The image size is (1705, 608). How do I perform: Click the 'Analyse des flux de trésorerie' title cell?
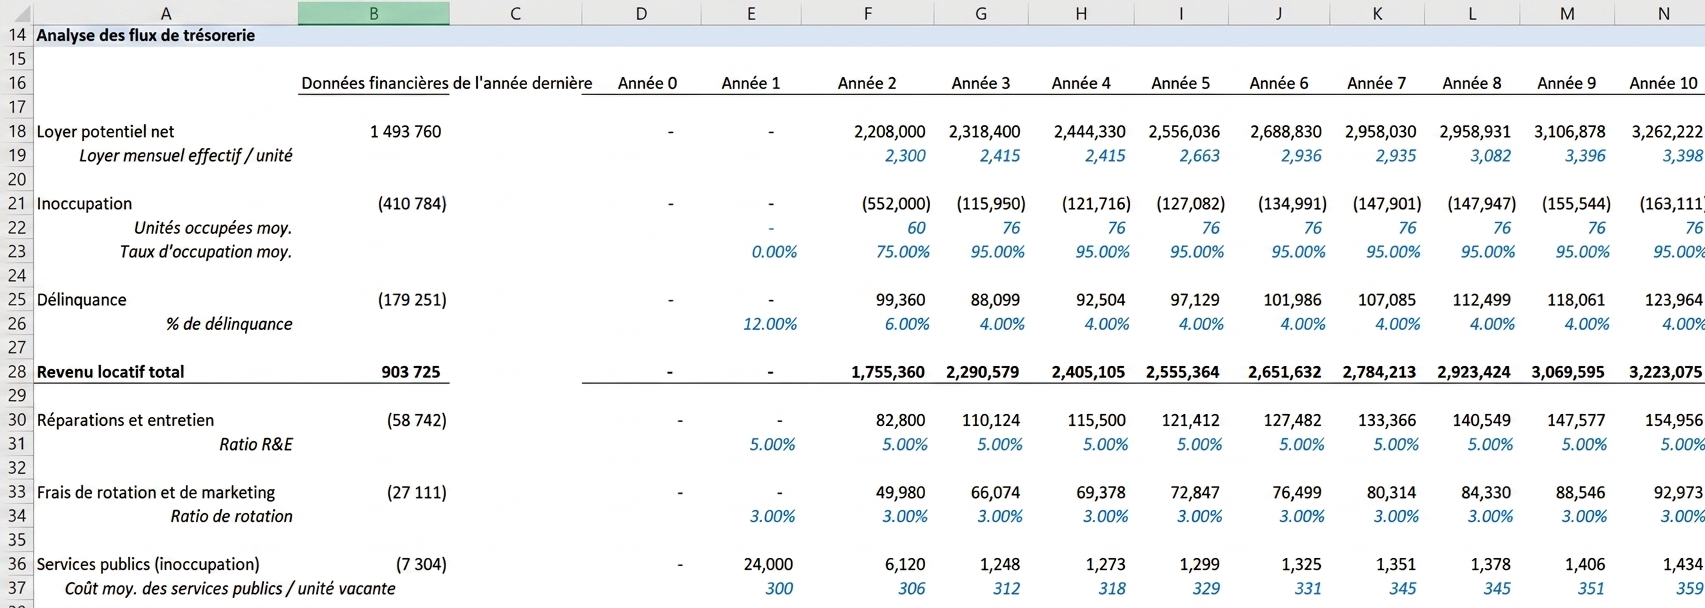click(x=146, y=35)
